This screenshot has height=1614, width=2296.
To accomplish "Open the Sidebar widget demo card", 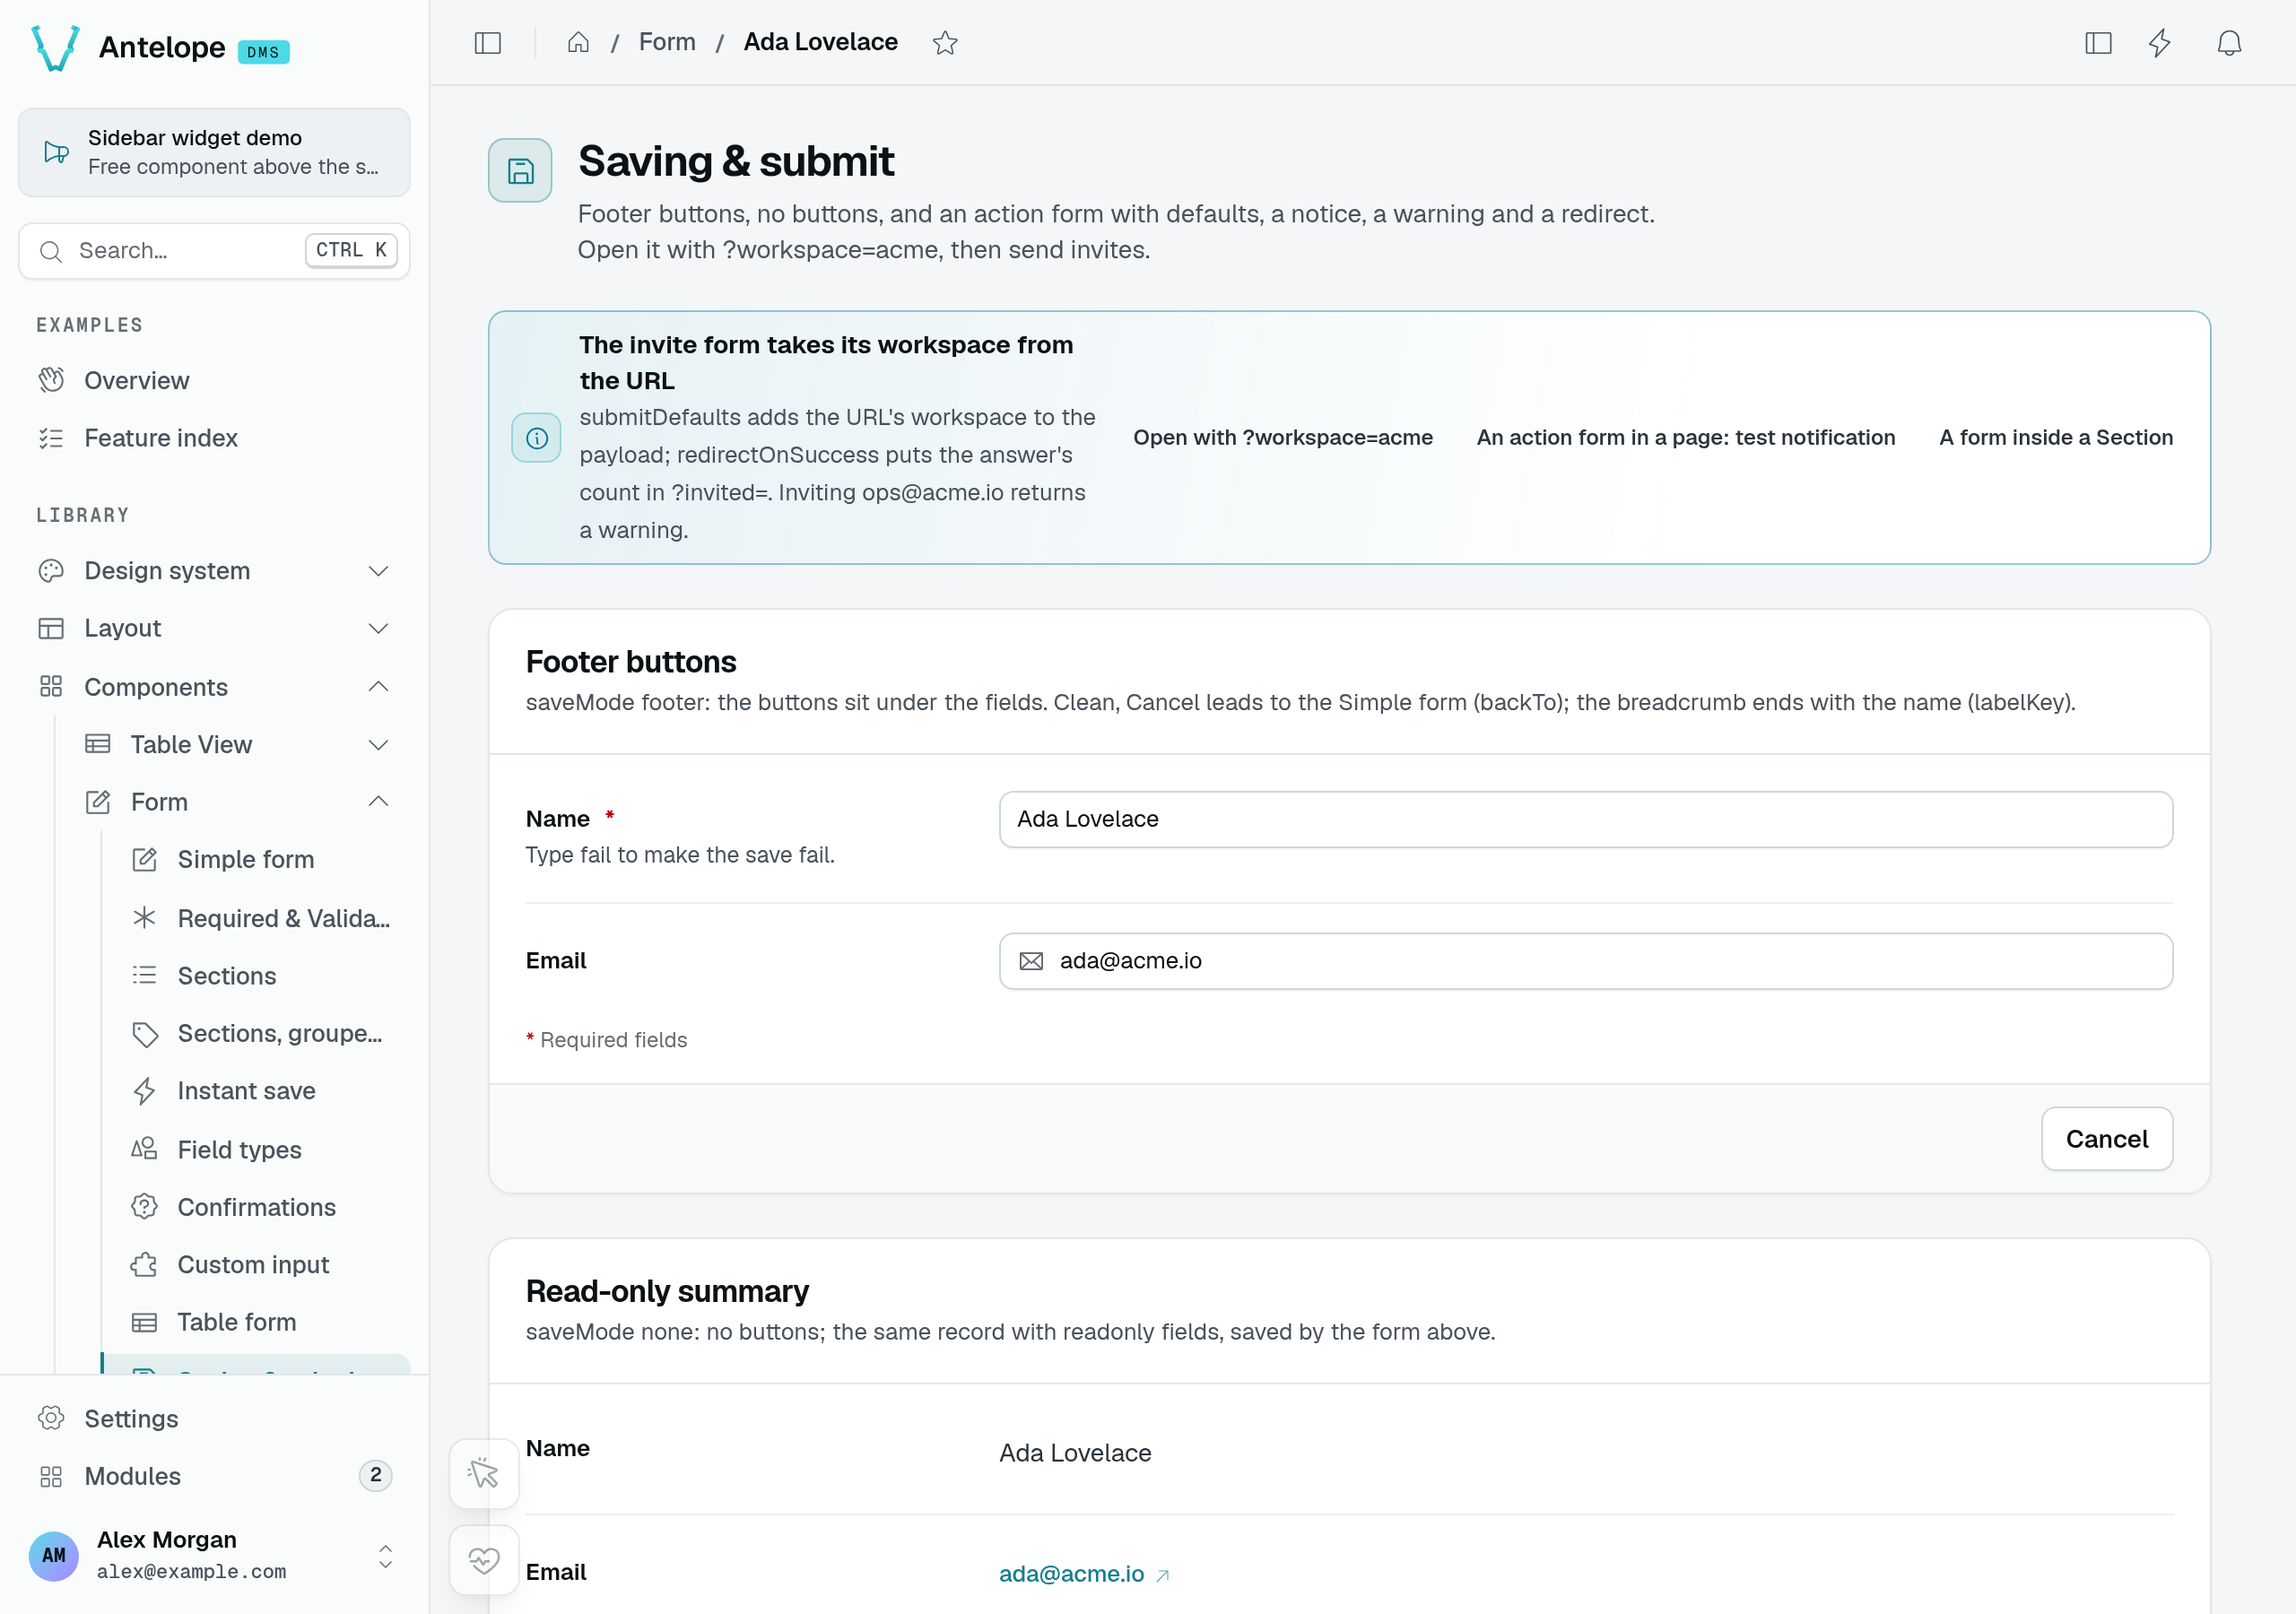I will (x=214, y=152).
